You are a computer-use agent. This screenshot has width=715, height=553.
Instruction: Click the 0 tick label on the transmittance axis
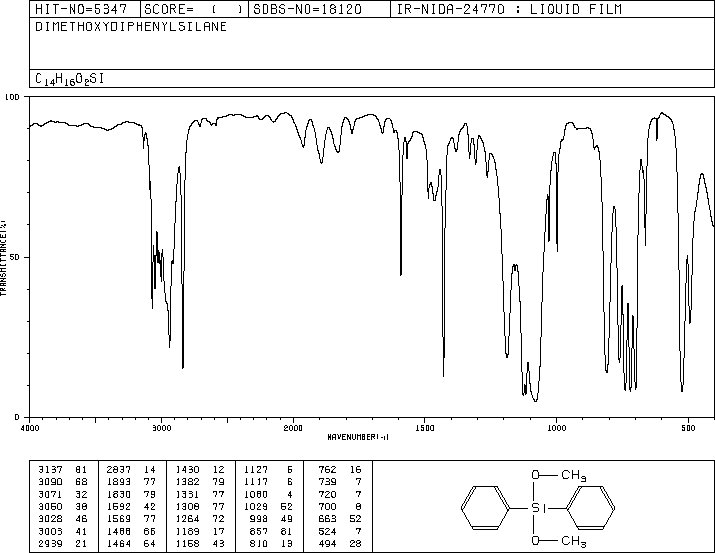tap(17, 417)
